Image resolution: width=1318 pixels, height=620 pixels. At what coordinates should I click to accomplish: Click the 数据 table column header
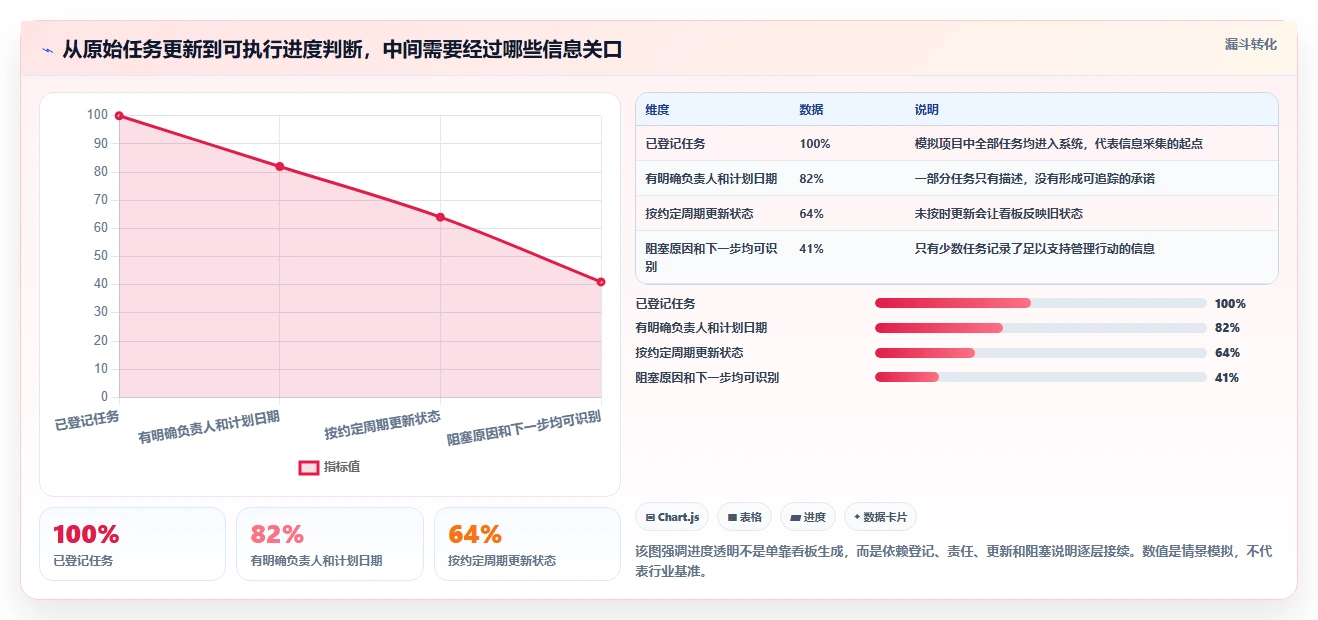pos(811,110)
